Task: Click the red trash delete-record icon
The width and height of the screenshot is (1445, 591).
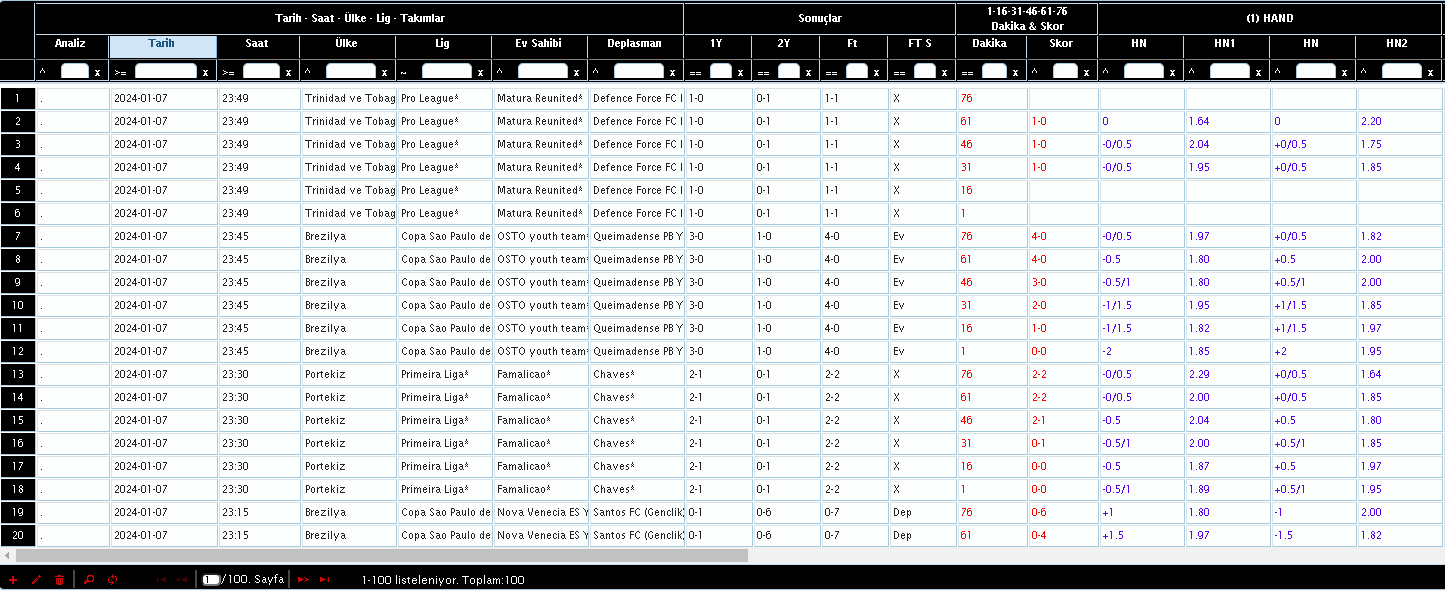Action: point(59,579)
